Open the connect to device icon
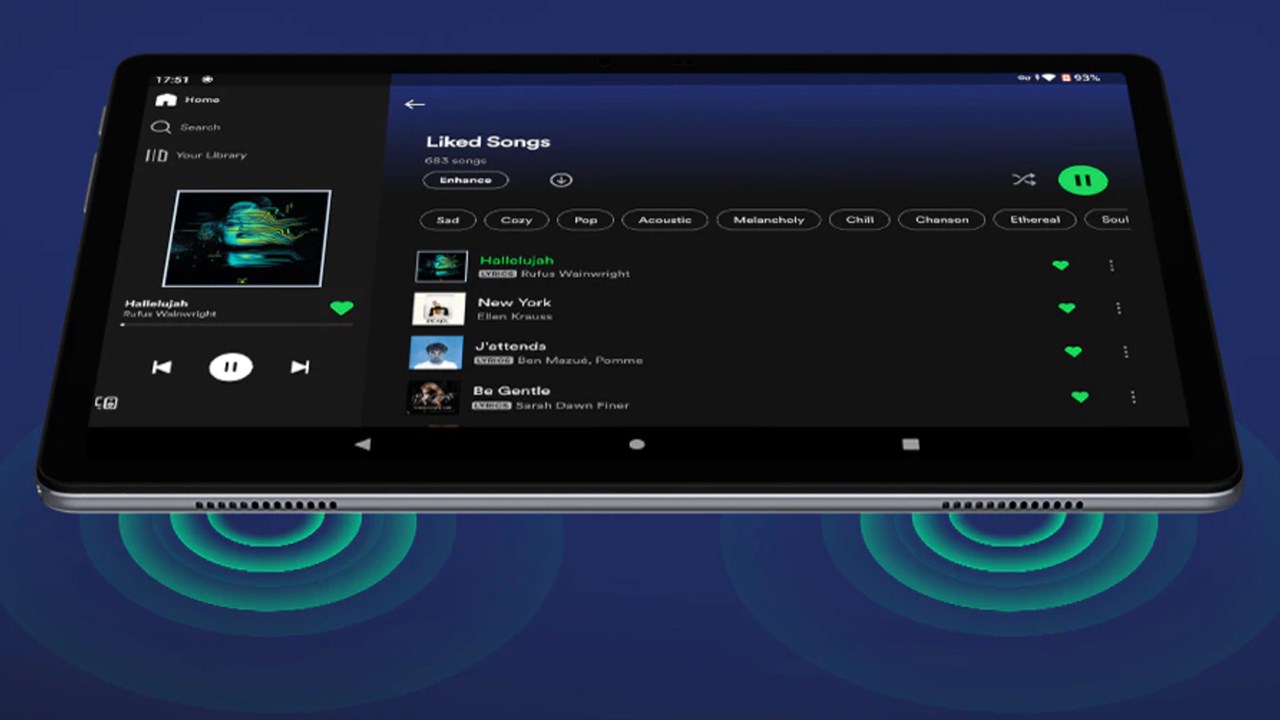Image resolution: width=1280 pixels, height=720 pixels. tap(106, 403)
